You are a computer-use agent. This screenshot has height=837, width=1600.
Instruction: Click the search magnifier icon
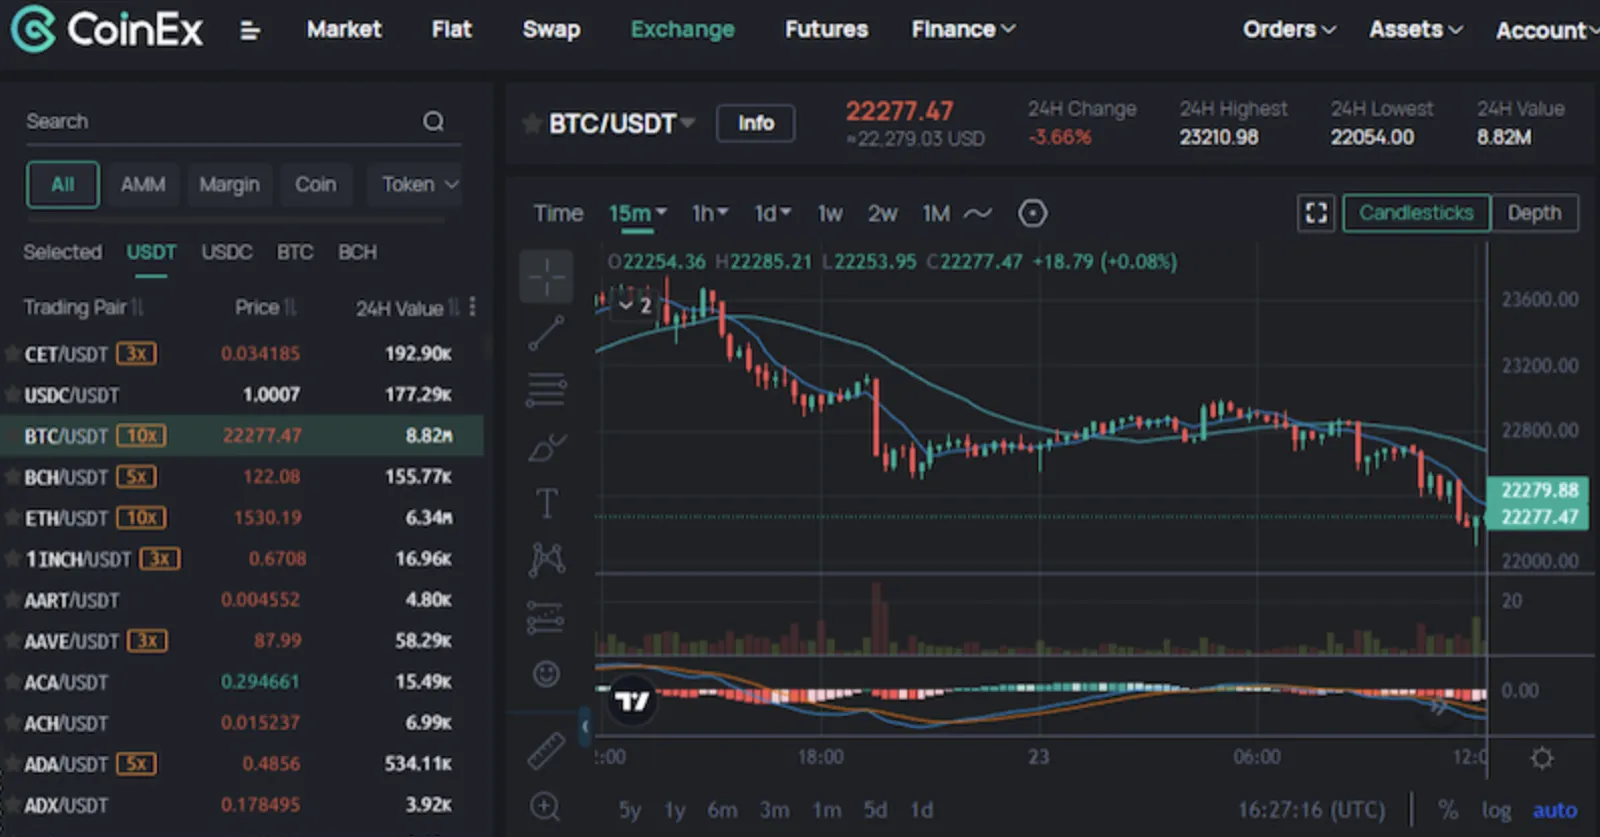coord(433,121)
